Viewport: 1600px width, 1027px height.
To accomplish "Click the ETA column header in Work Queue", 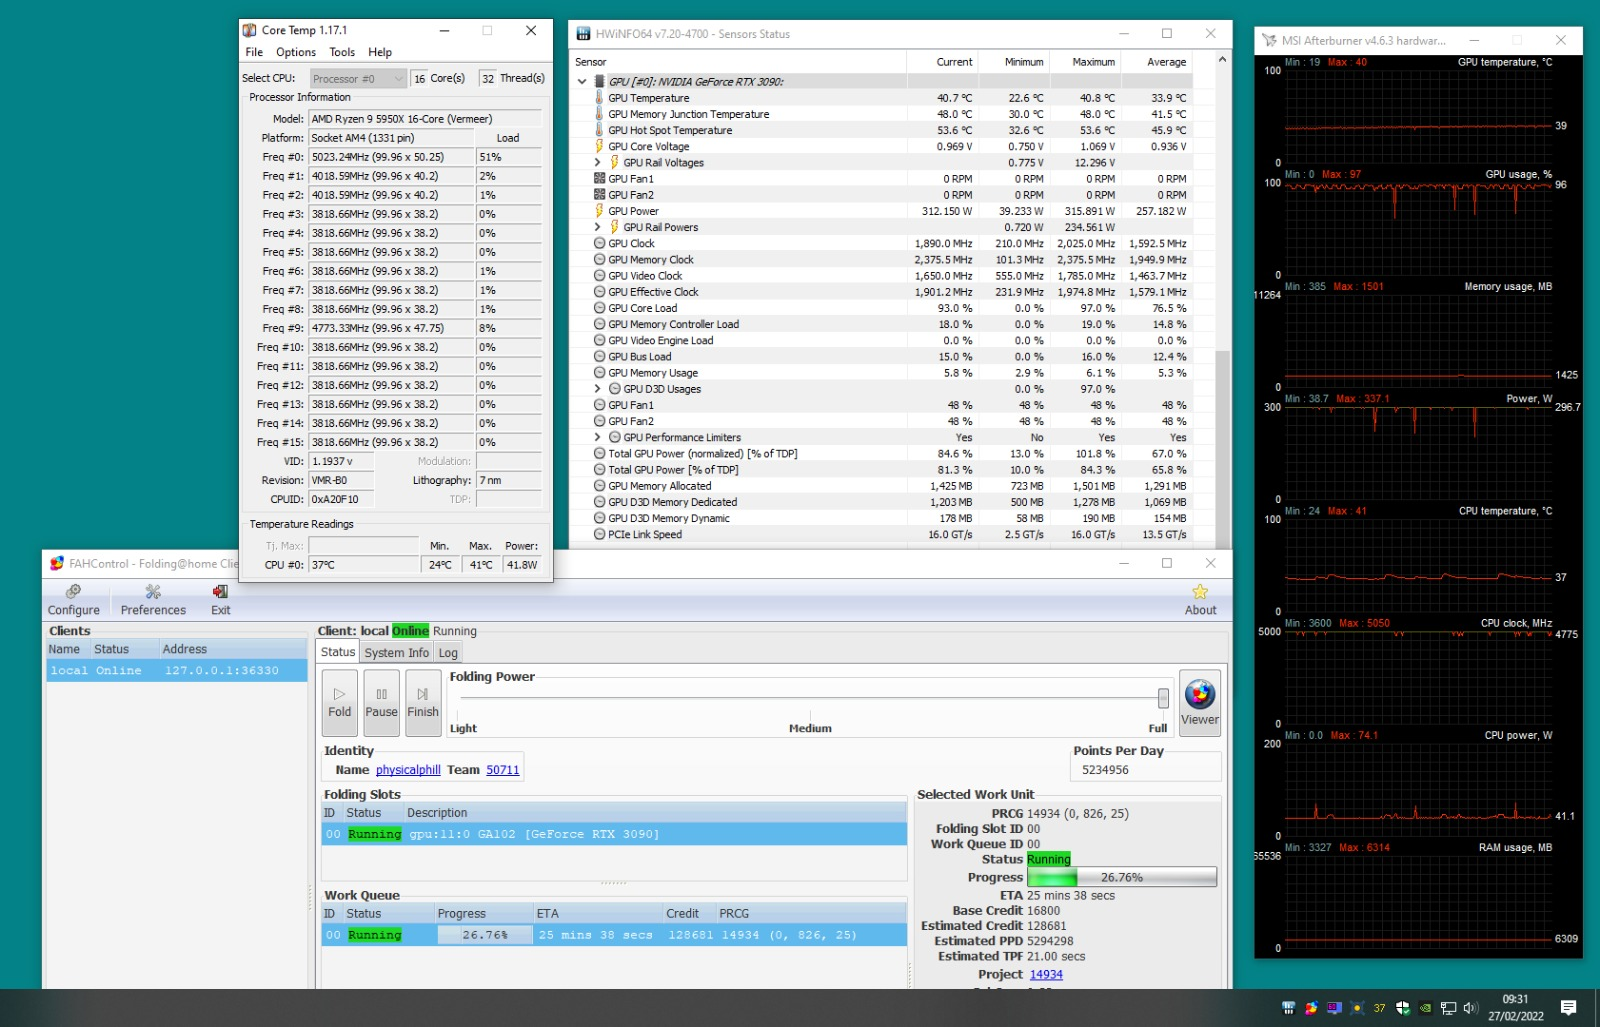I will [x=598, y=914].
